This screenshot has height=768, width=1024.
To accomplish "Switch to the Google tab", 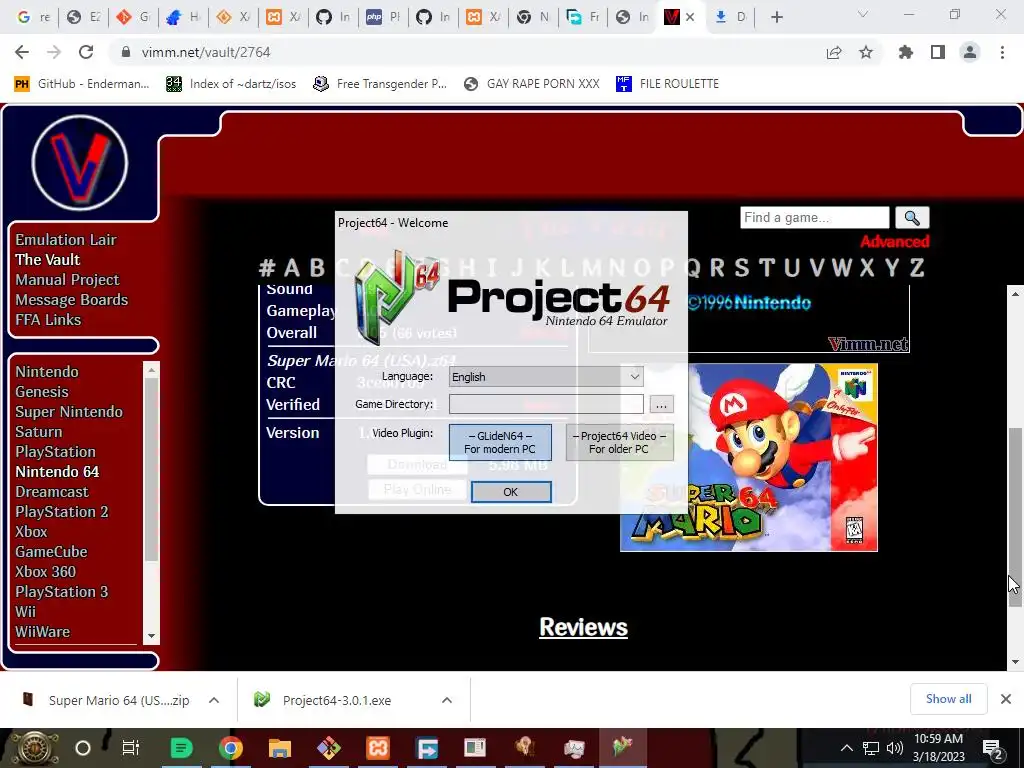I will click(x=33, y=17).
